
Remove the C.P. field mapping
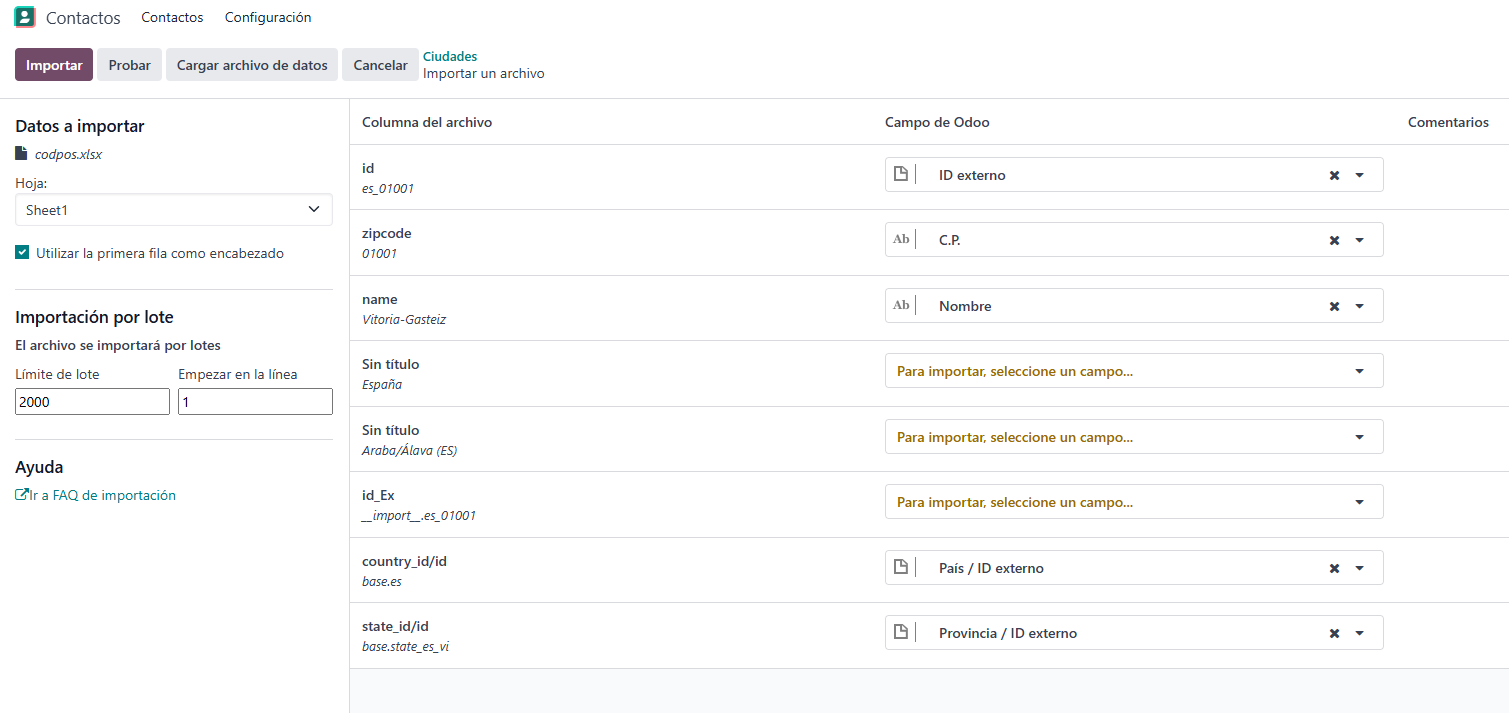pos(1334,240)
